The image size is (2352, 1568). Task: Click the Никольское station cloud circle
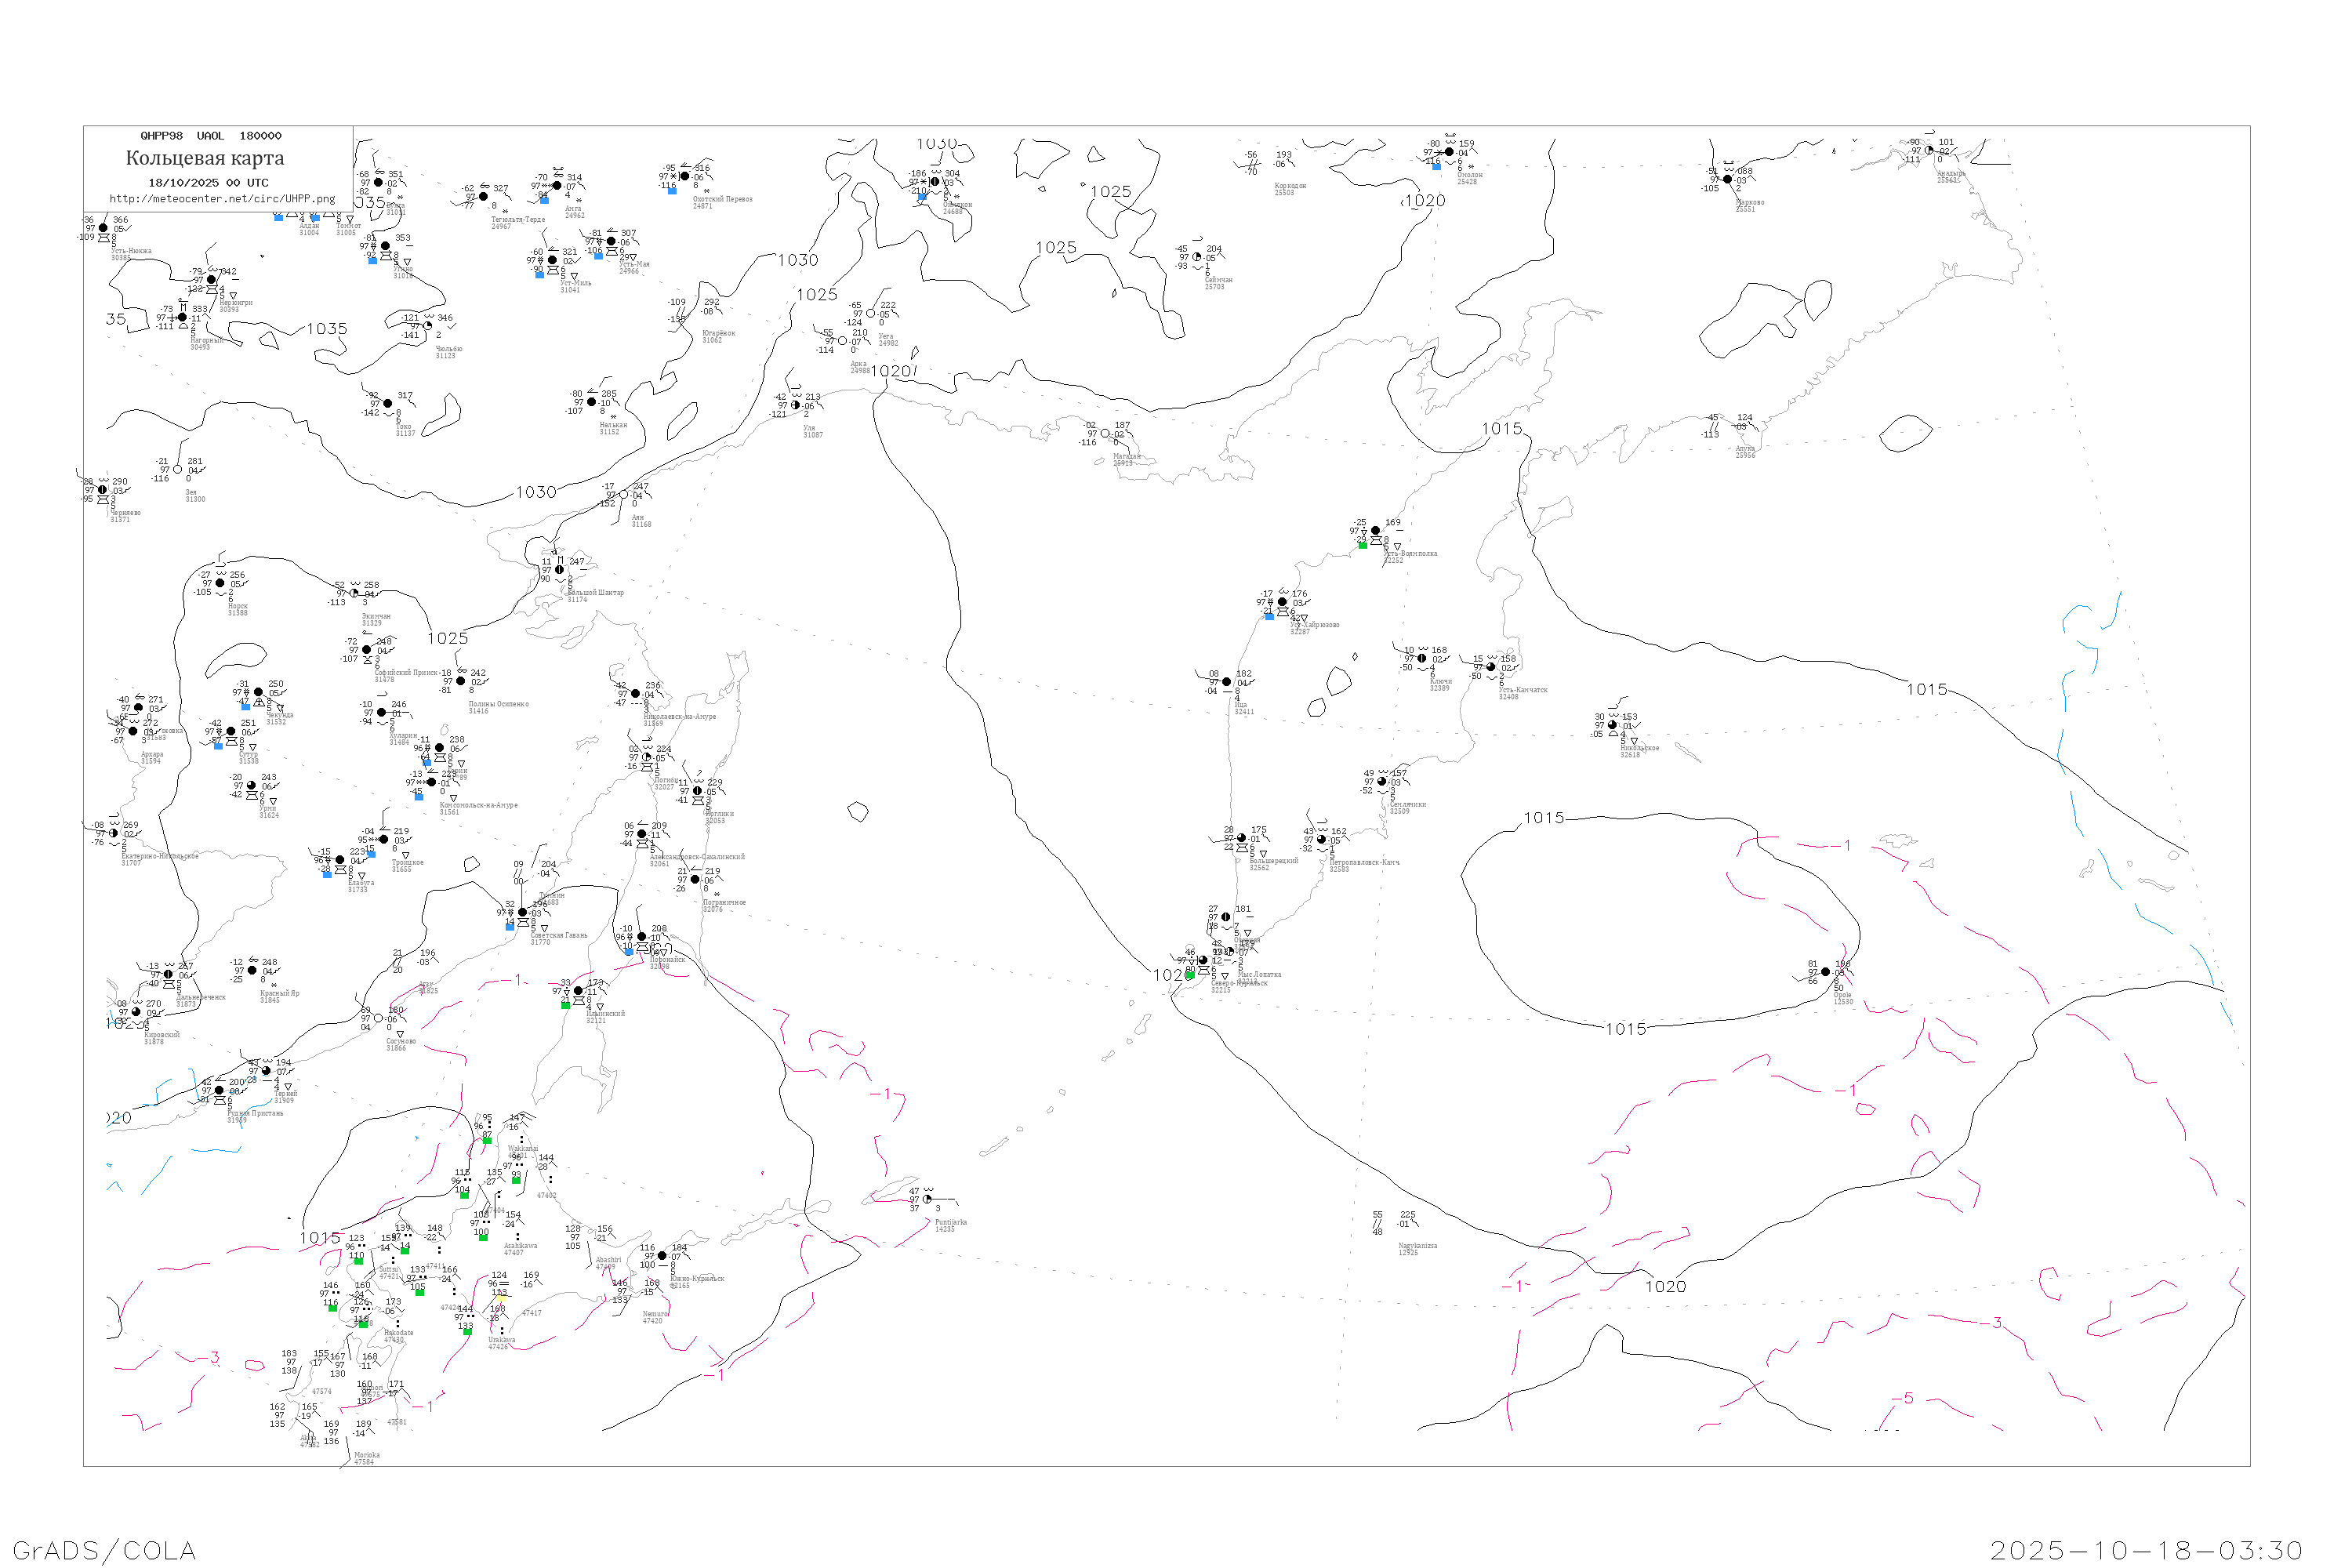[x=1612, y=725]
